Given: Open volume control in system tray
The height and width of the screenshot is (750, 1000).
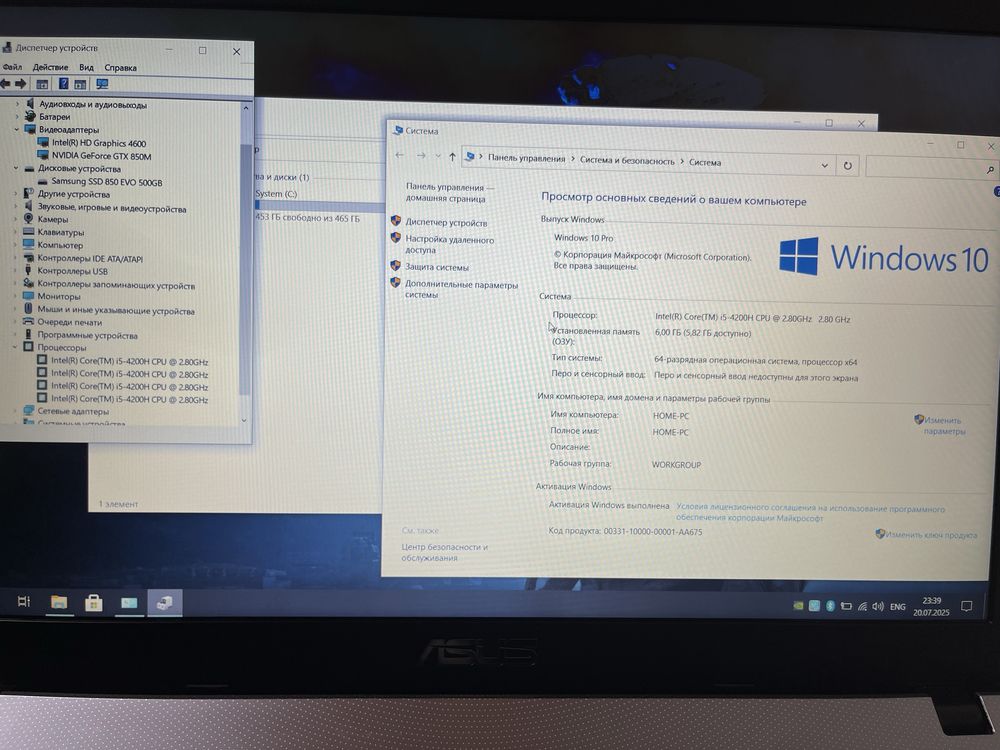Looking at the screenshot, I should (x=878, y=607).
